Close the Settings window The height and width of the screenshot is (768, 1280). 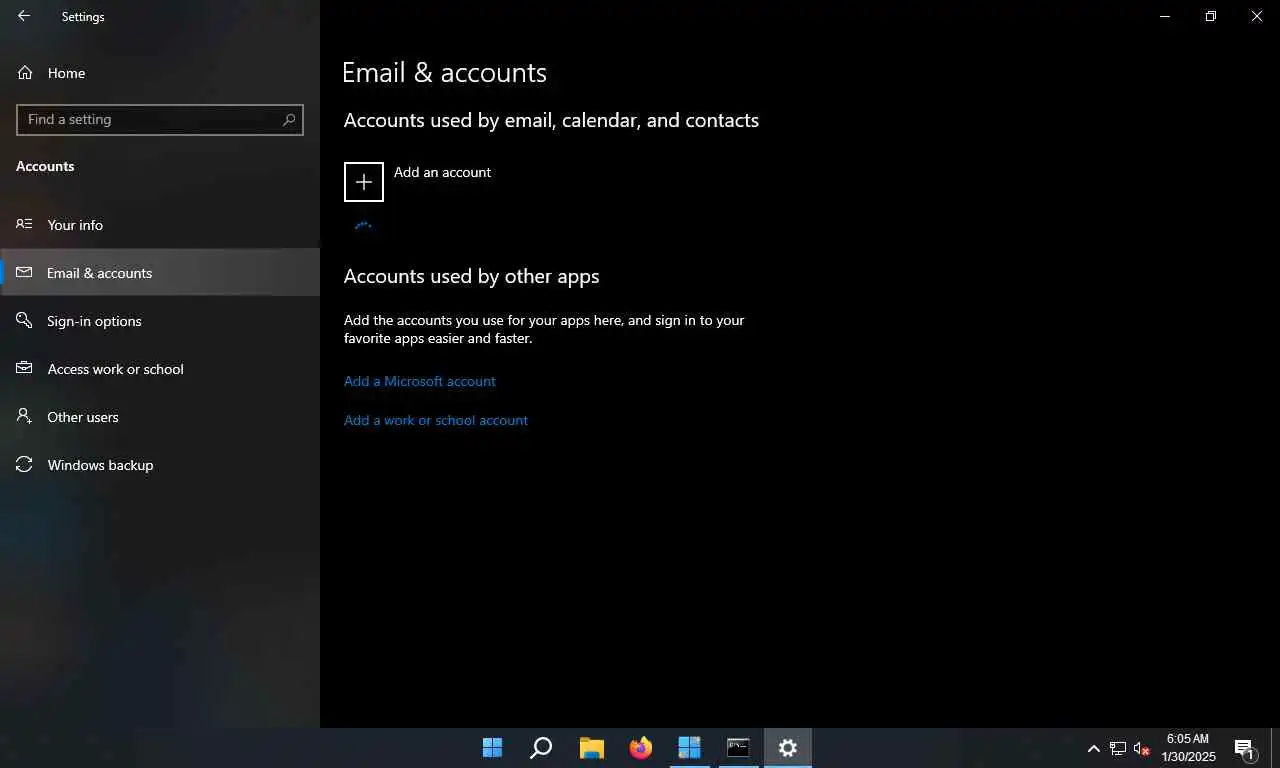coord(1257,16)
